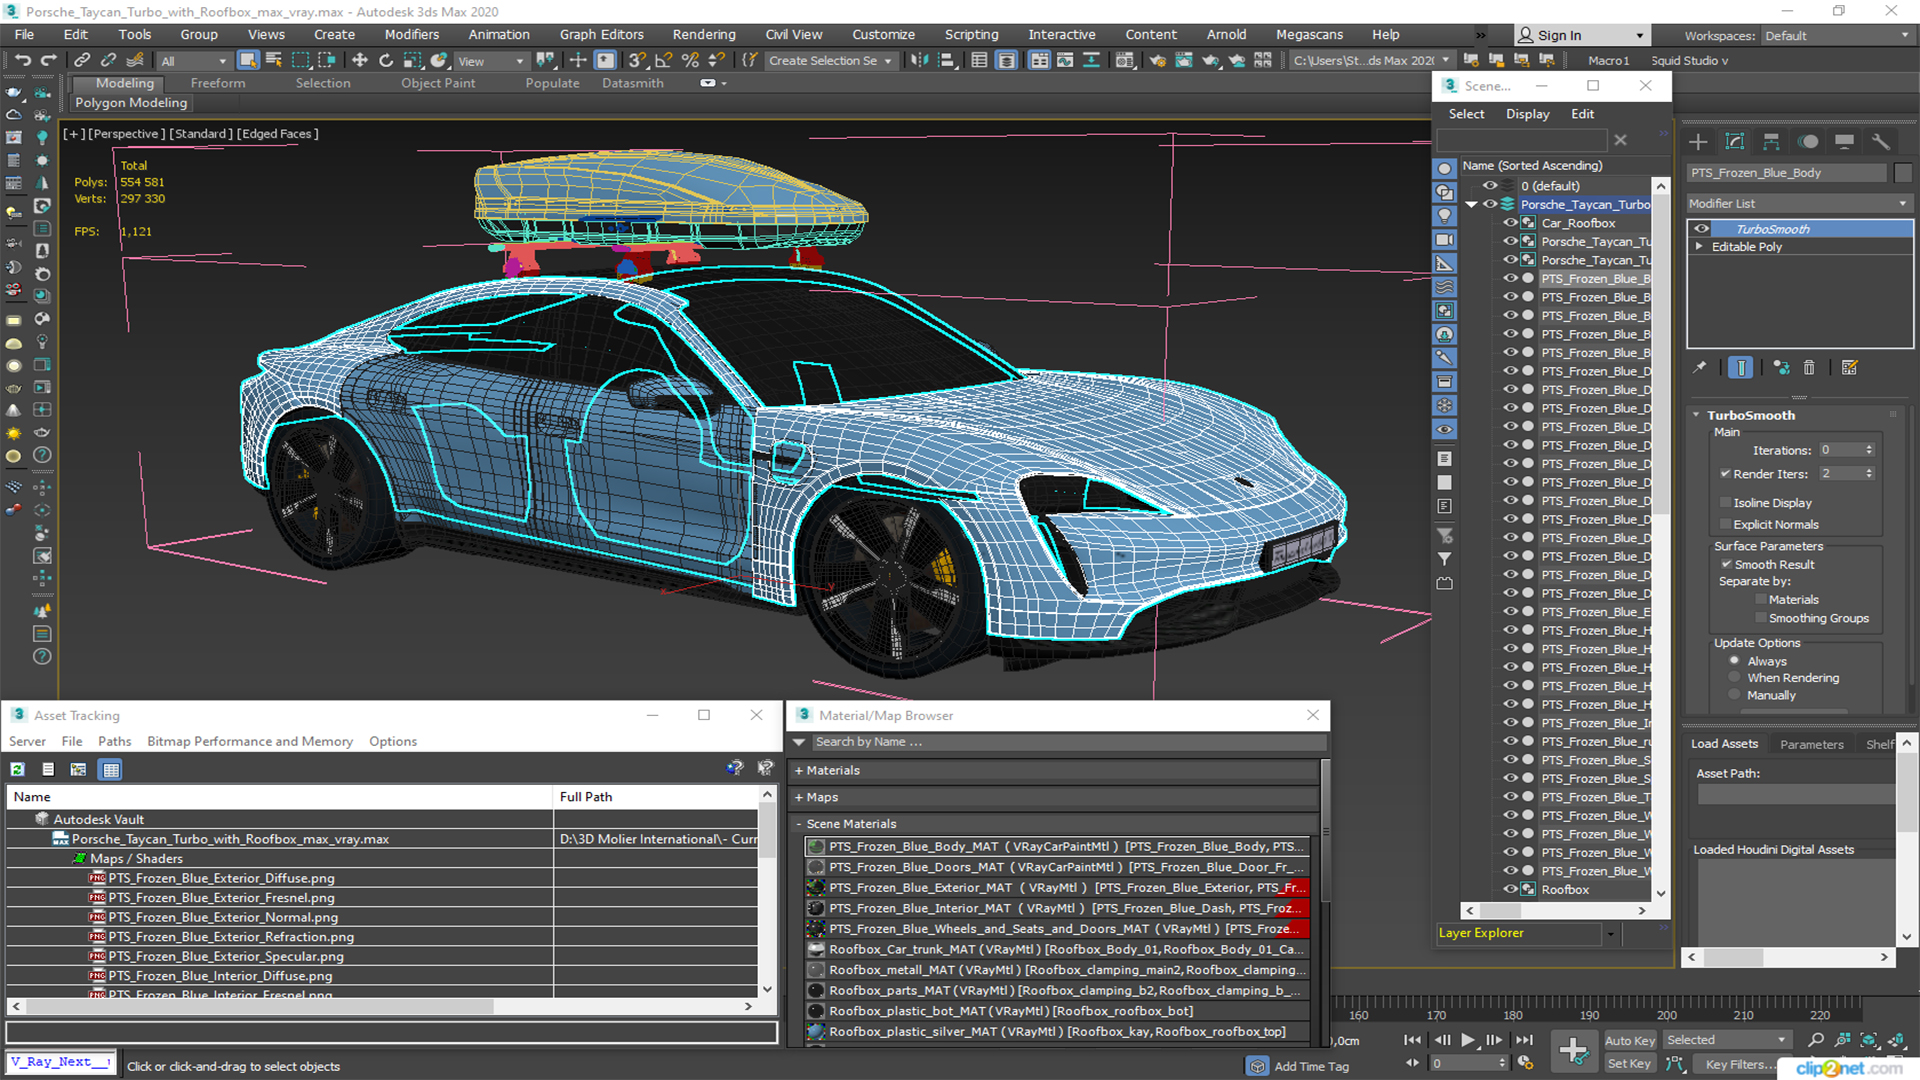Open the reference coordinate View dropdown
Screen dimensions: 1920x1080
pos(490,61)
